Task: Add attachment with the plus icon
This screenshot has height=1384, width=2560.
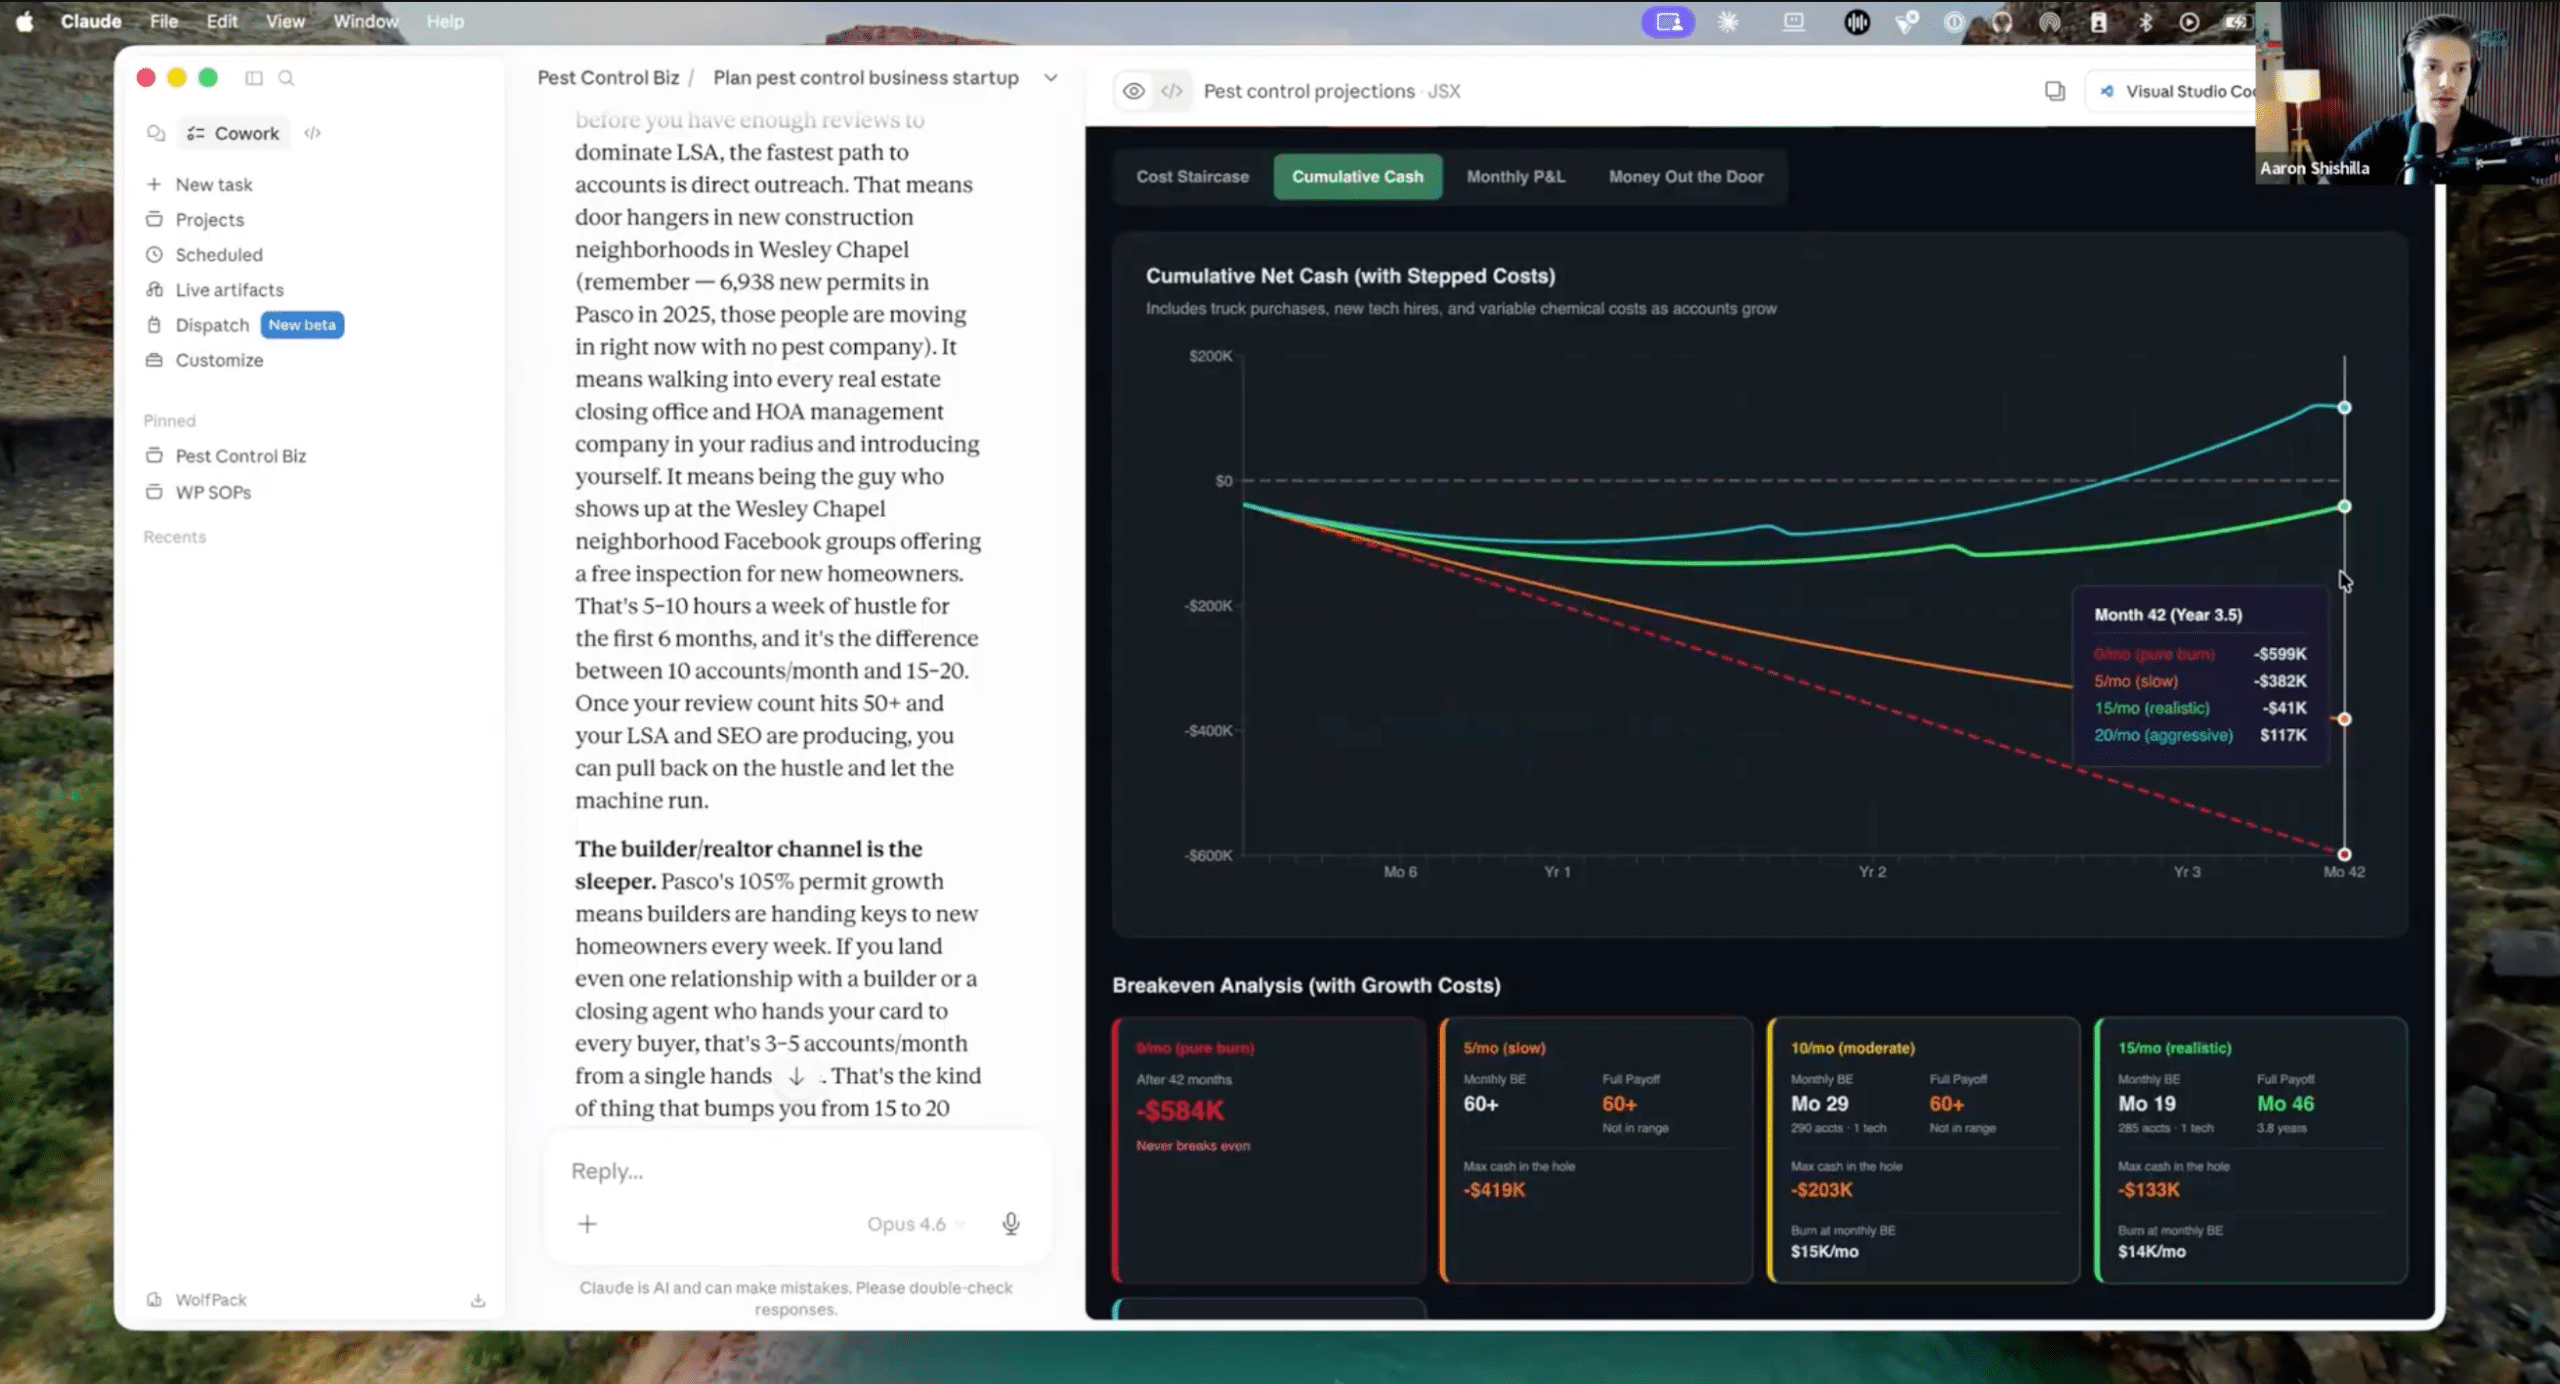Action: [588, 1224]
